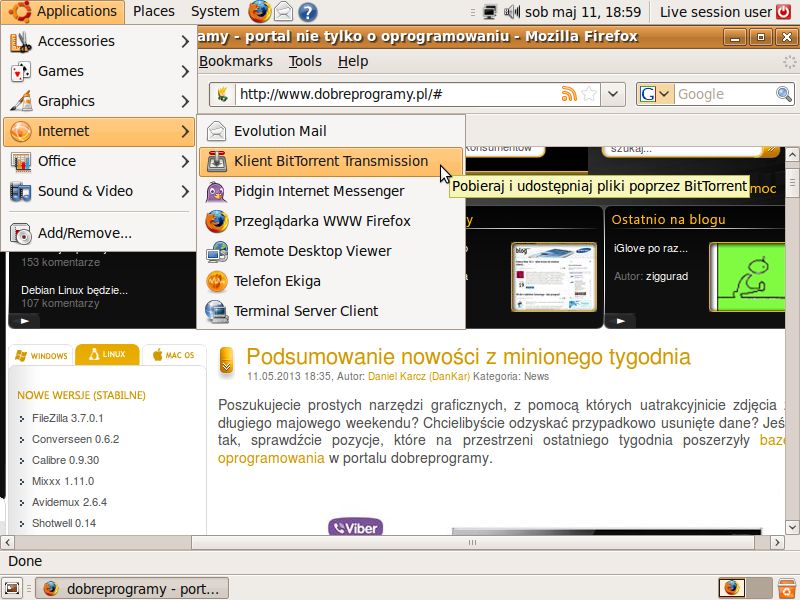Click the RSS feed icon
Screen dimensions: 800x600
568,94
